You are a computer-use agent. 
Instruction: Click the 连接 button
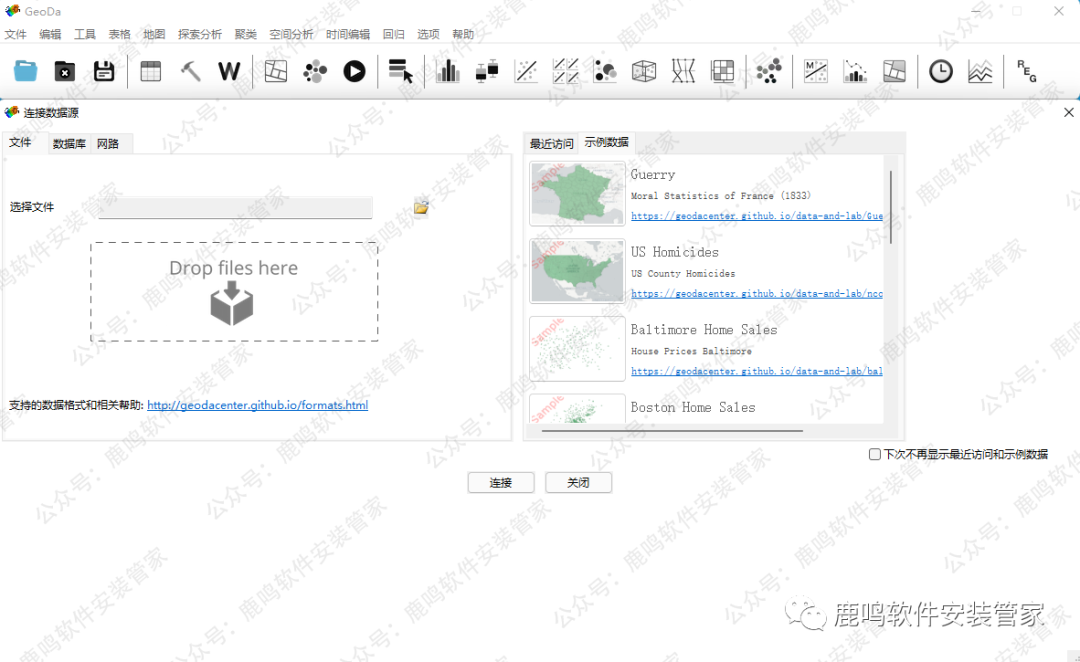[501, 482]
